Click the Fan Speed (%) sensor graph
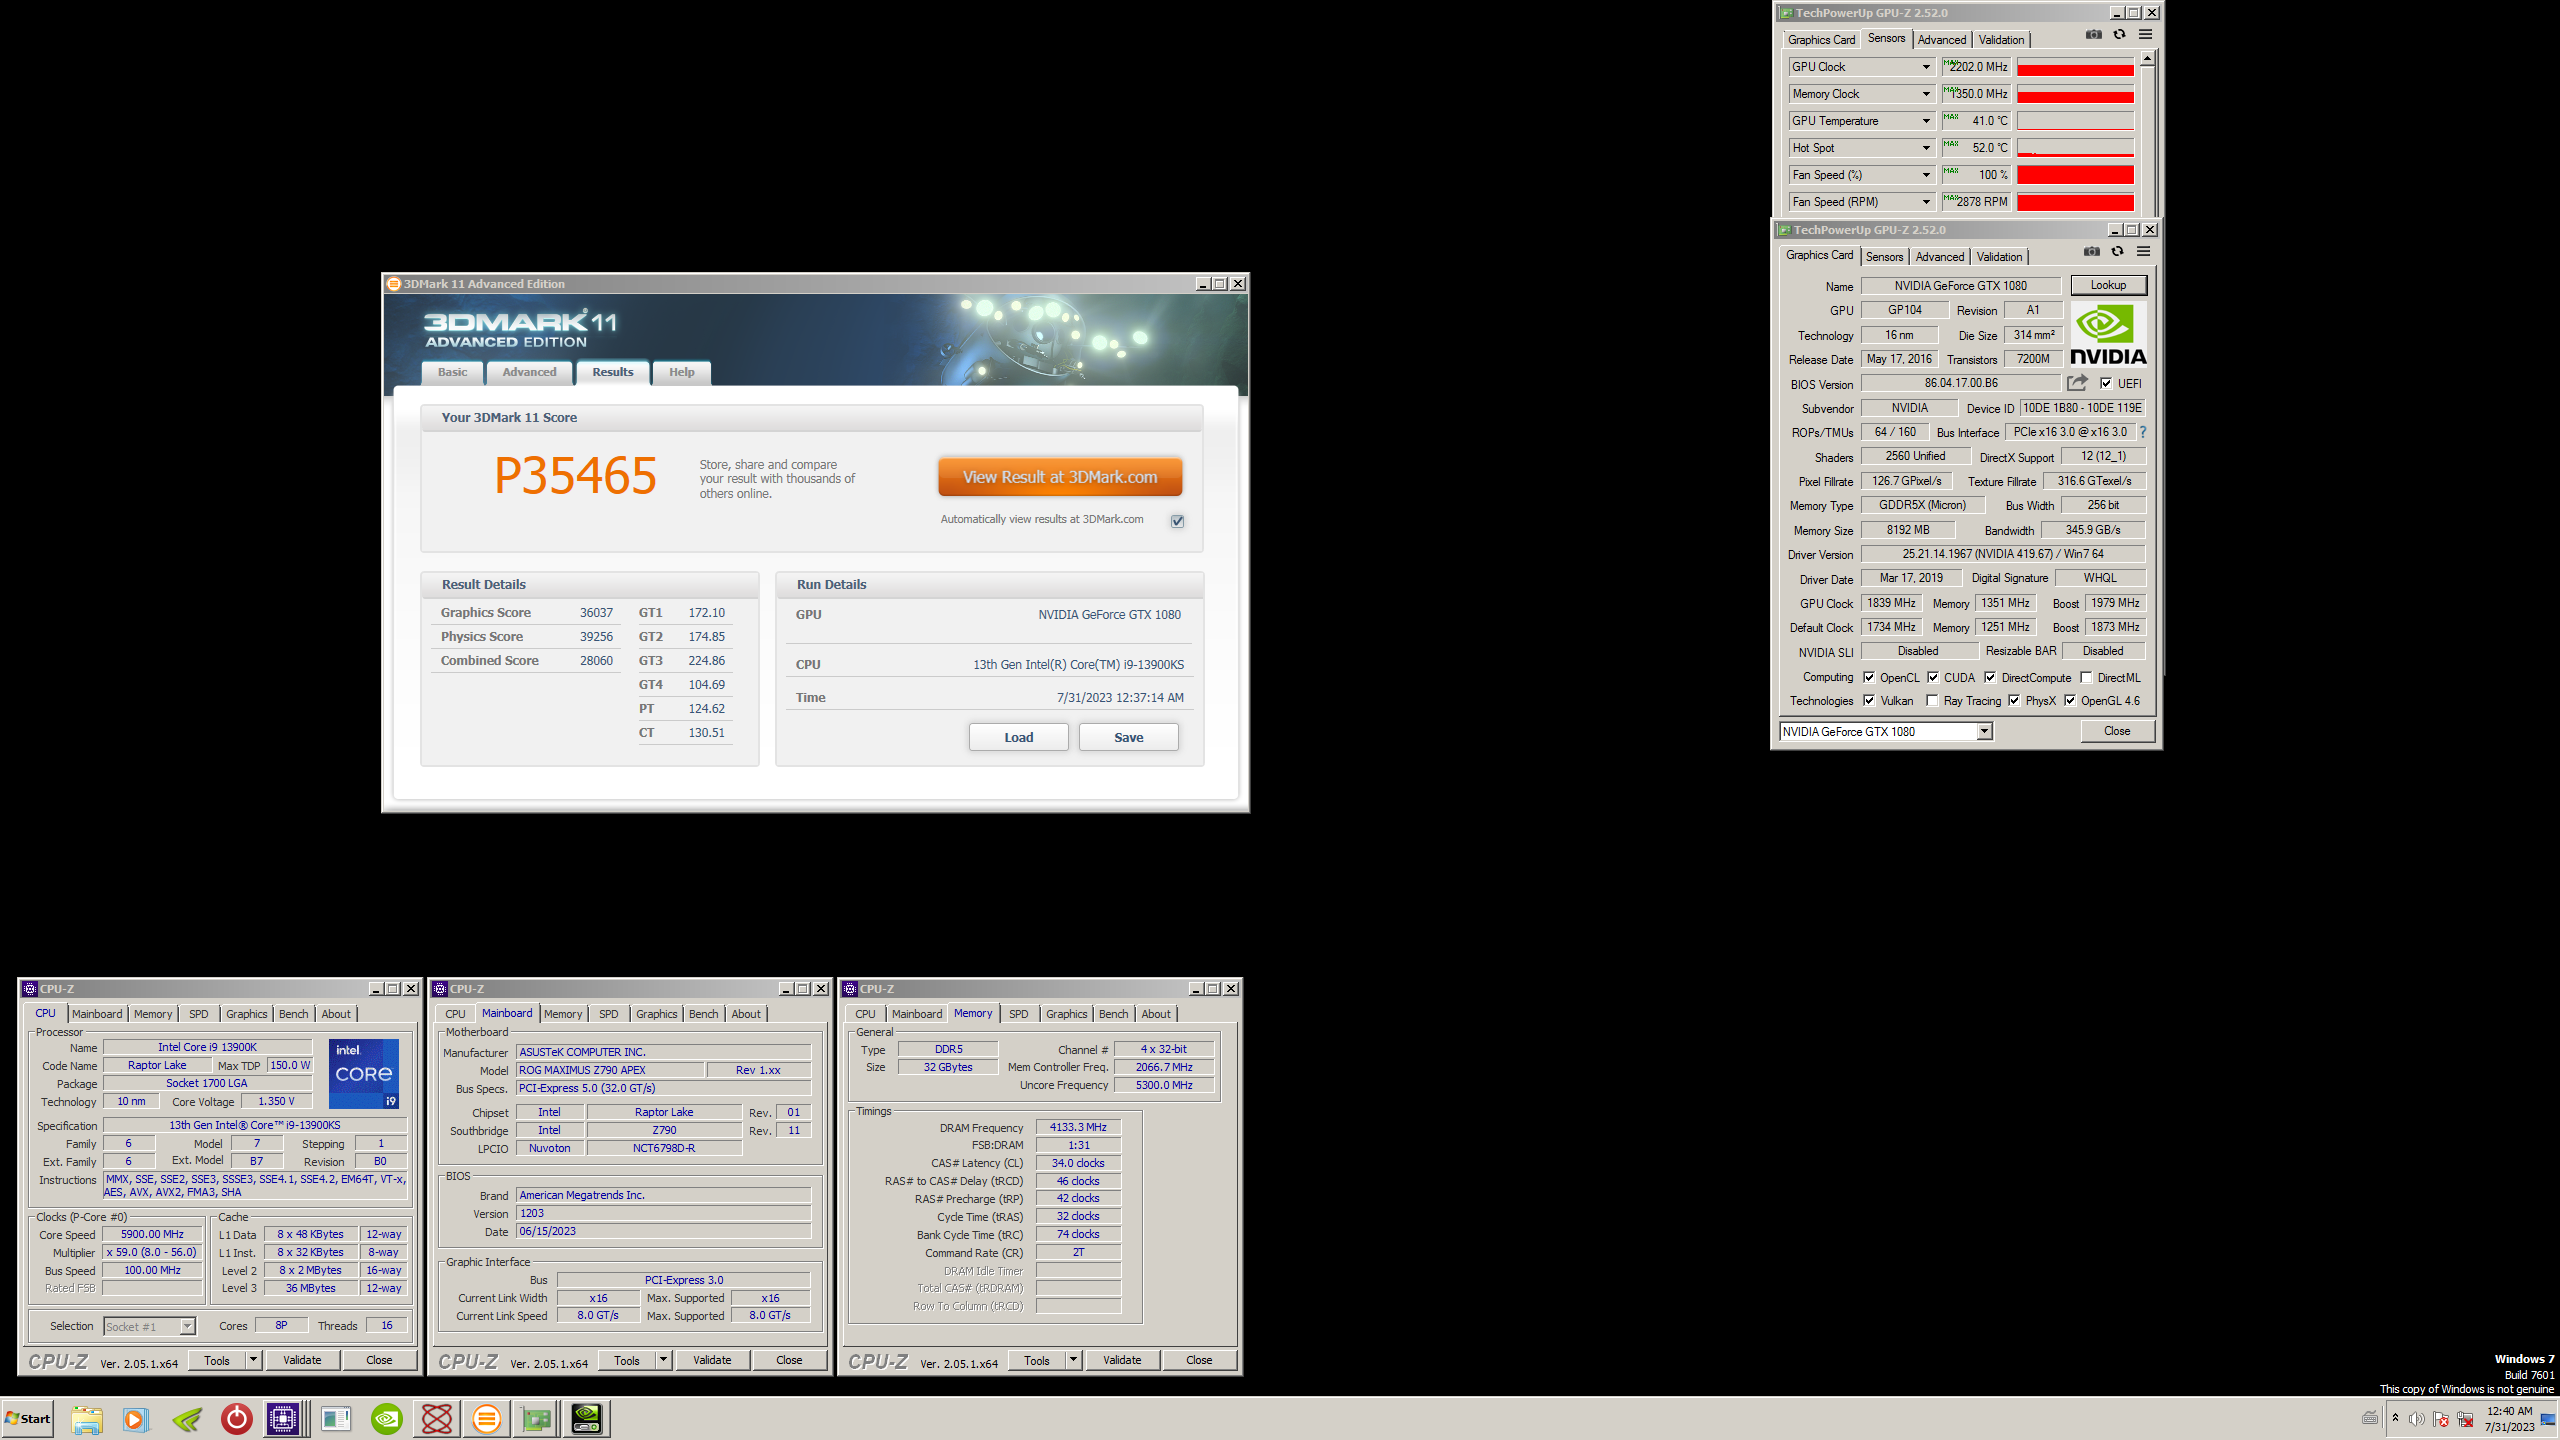Viewport: 2560px width, 1440px height. (x=2075, y=175)
